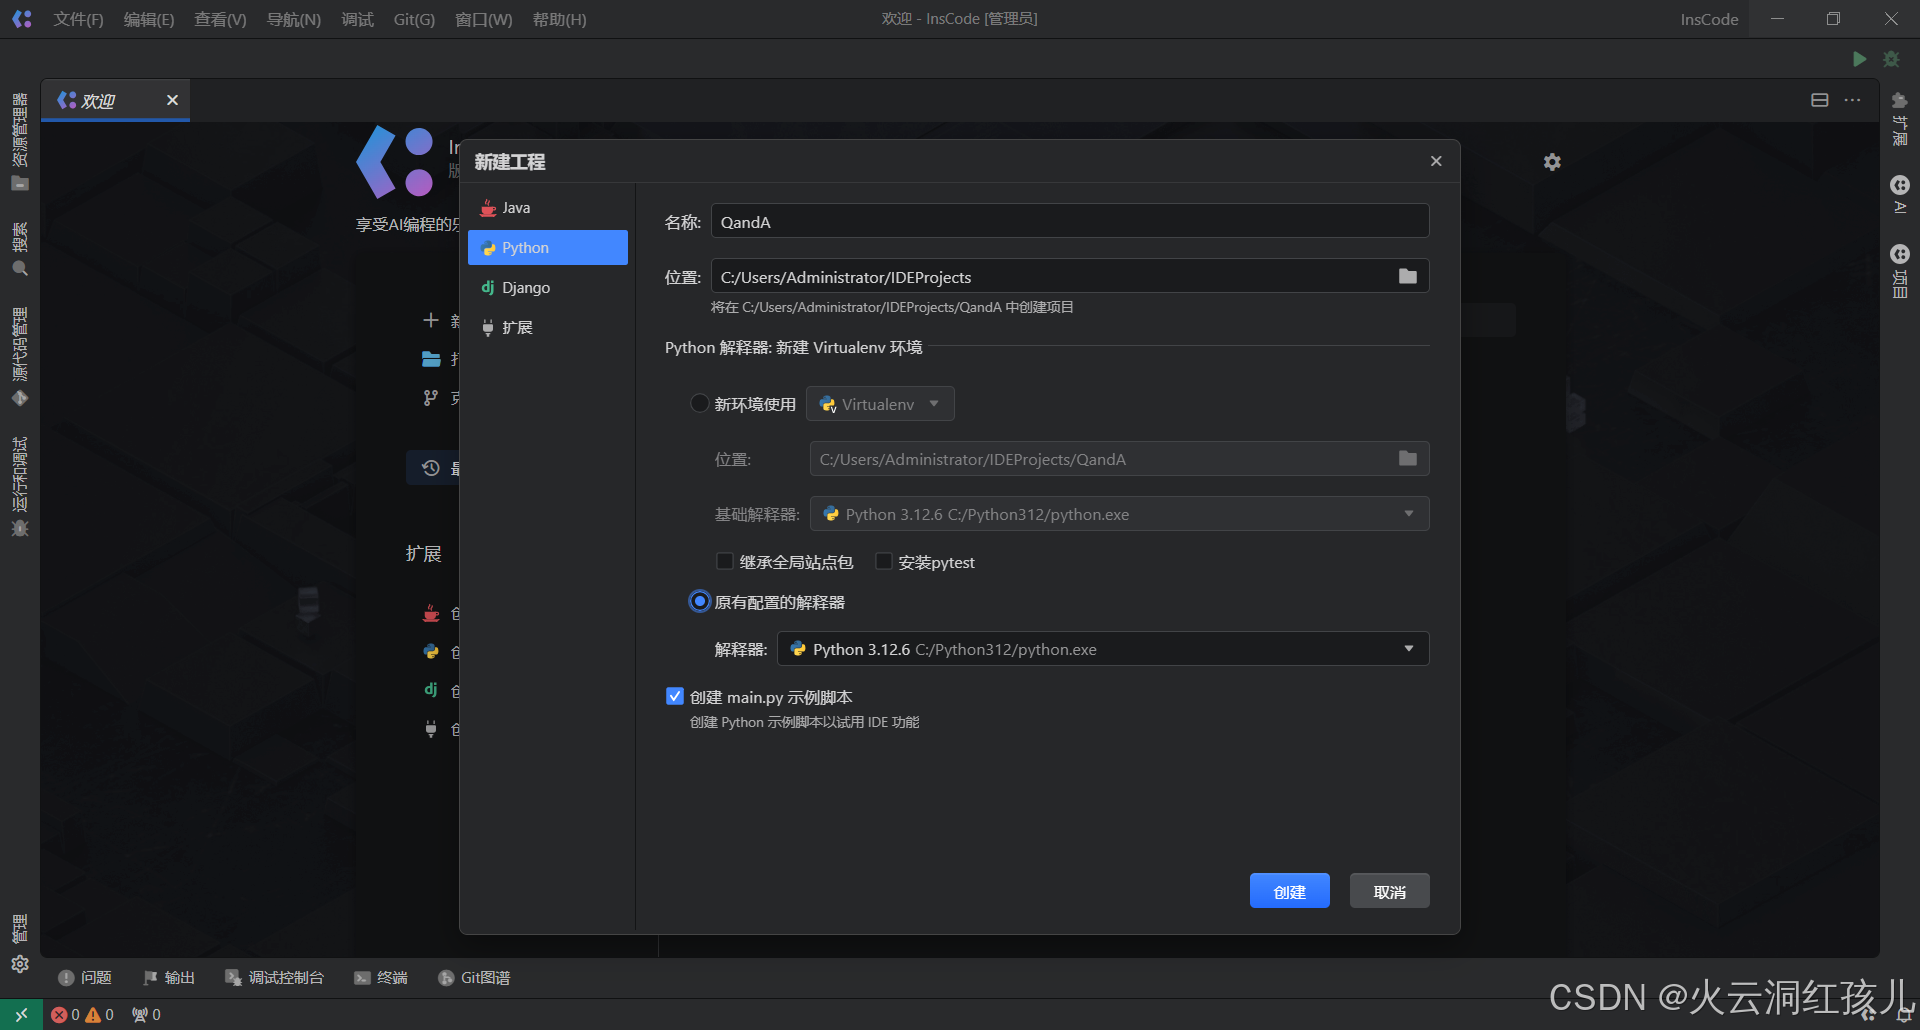Open the 问题 bottom panel
This screenshot has width=1920, height=1030.
point(85,977)
